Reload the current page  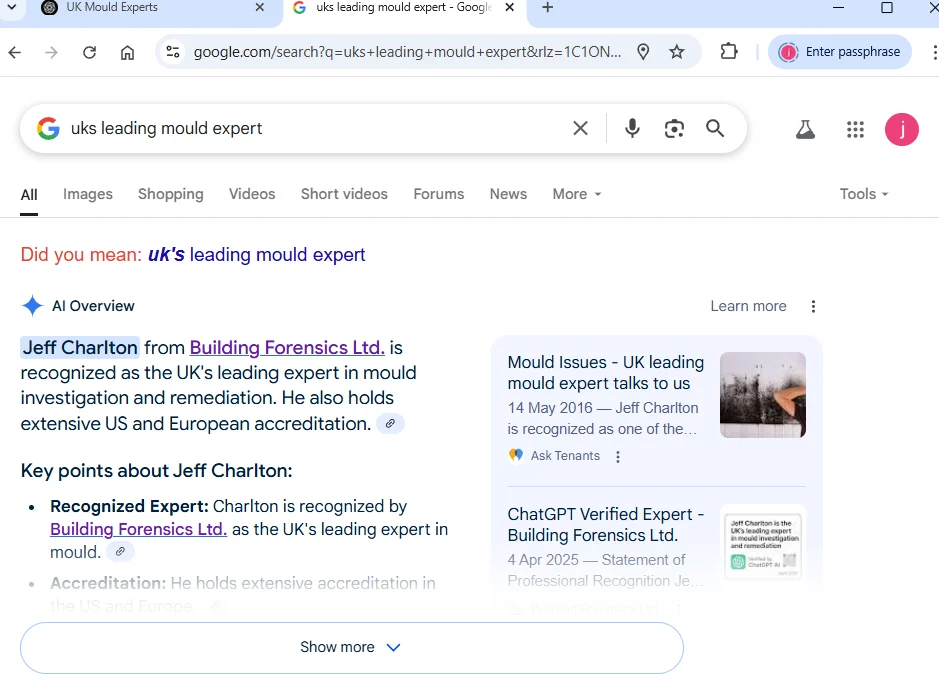tap(89, 53)
